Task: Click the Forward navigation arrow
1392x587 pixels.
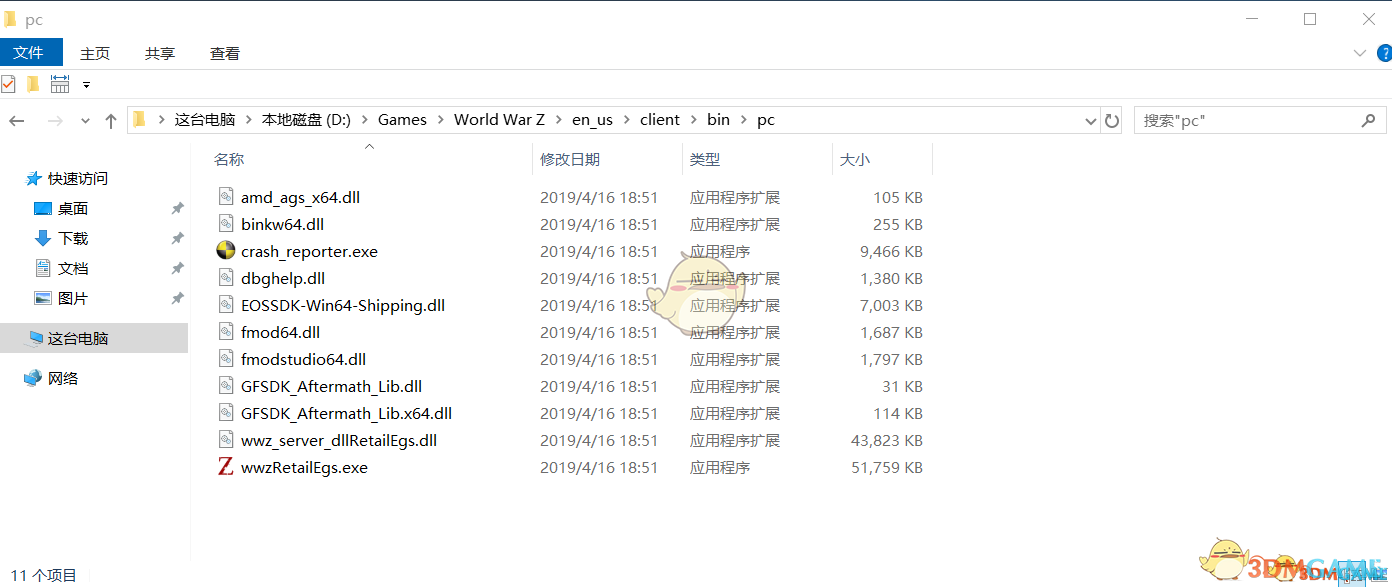Action: (x=55, y=120)
